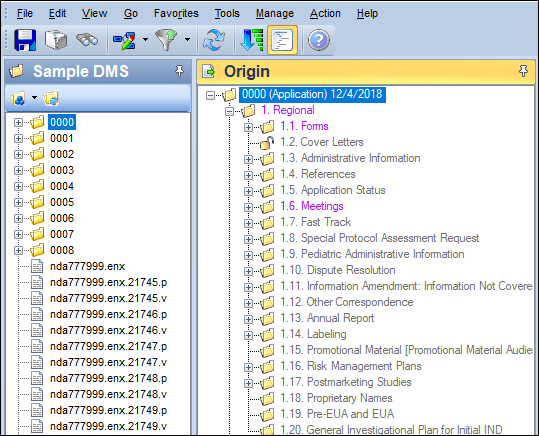Select 0000 (Application) 12/4/2018 node
Screen dimensions: 539x436
(312, 94)
